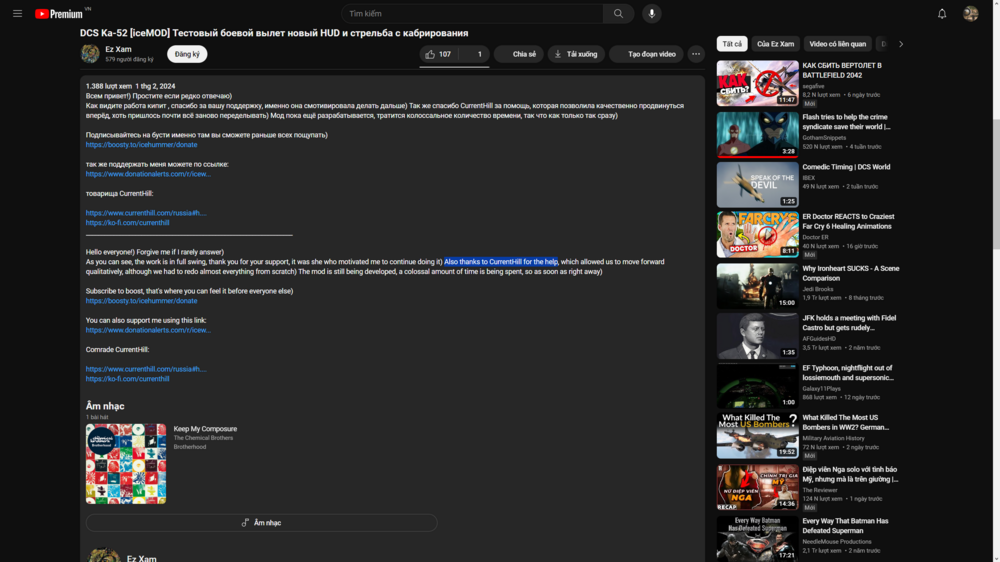Image resolution: width=1000 pixels, height=562 pixels.
Task: Open Every Way Batman Defeated Superman thumbnail
Action: (x=757, y=538)
